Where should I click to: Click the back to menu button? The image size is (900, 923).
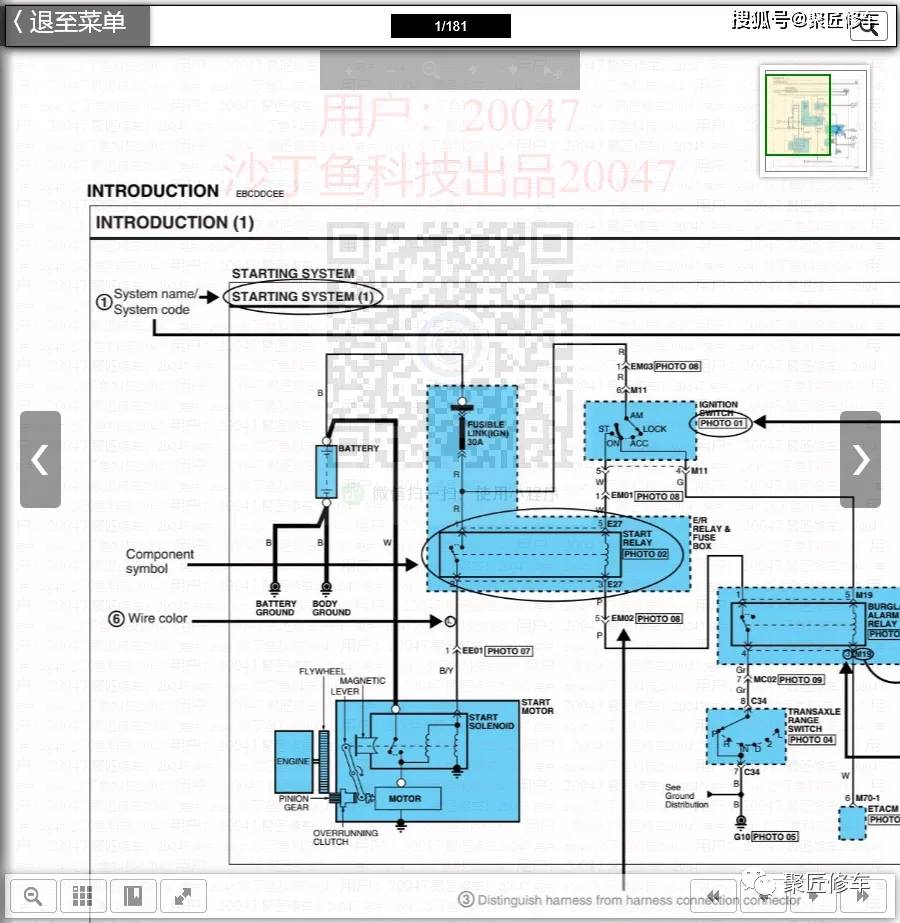[x=76, y=24]
